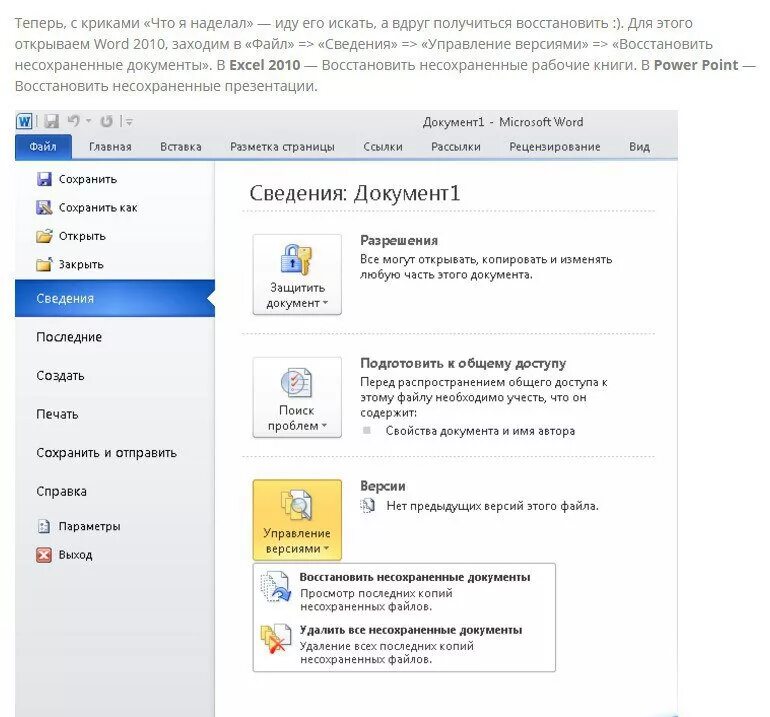Select the highlighted Сведения menu item
The height and width of the screenshot is (717, 770).
[115, 299]
